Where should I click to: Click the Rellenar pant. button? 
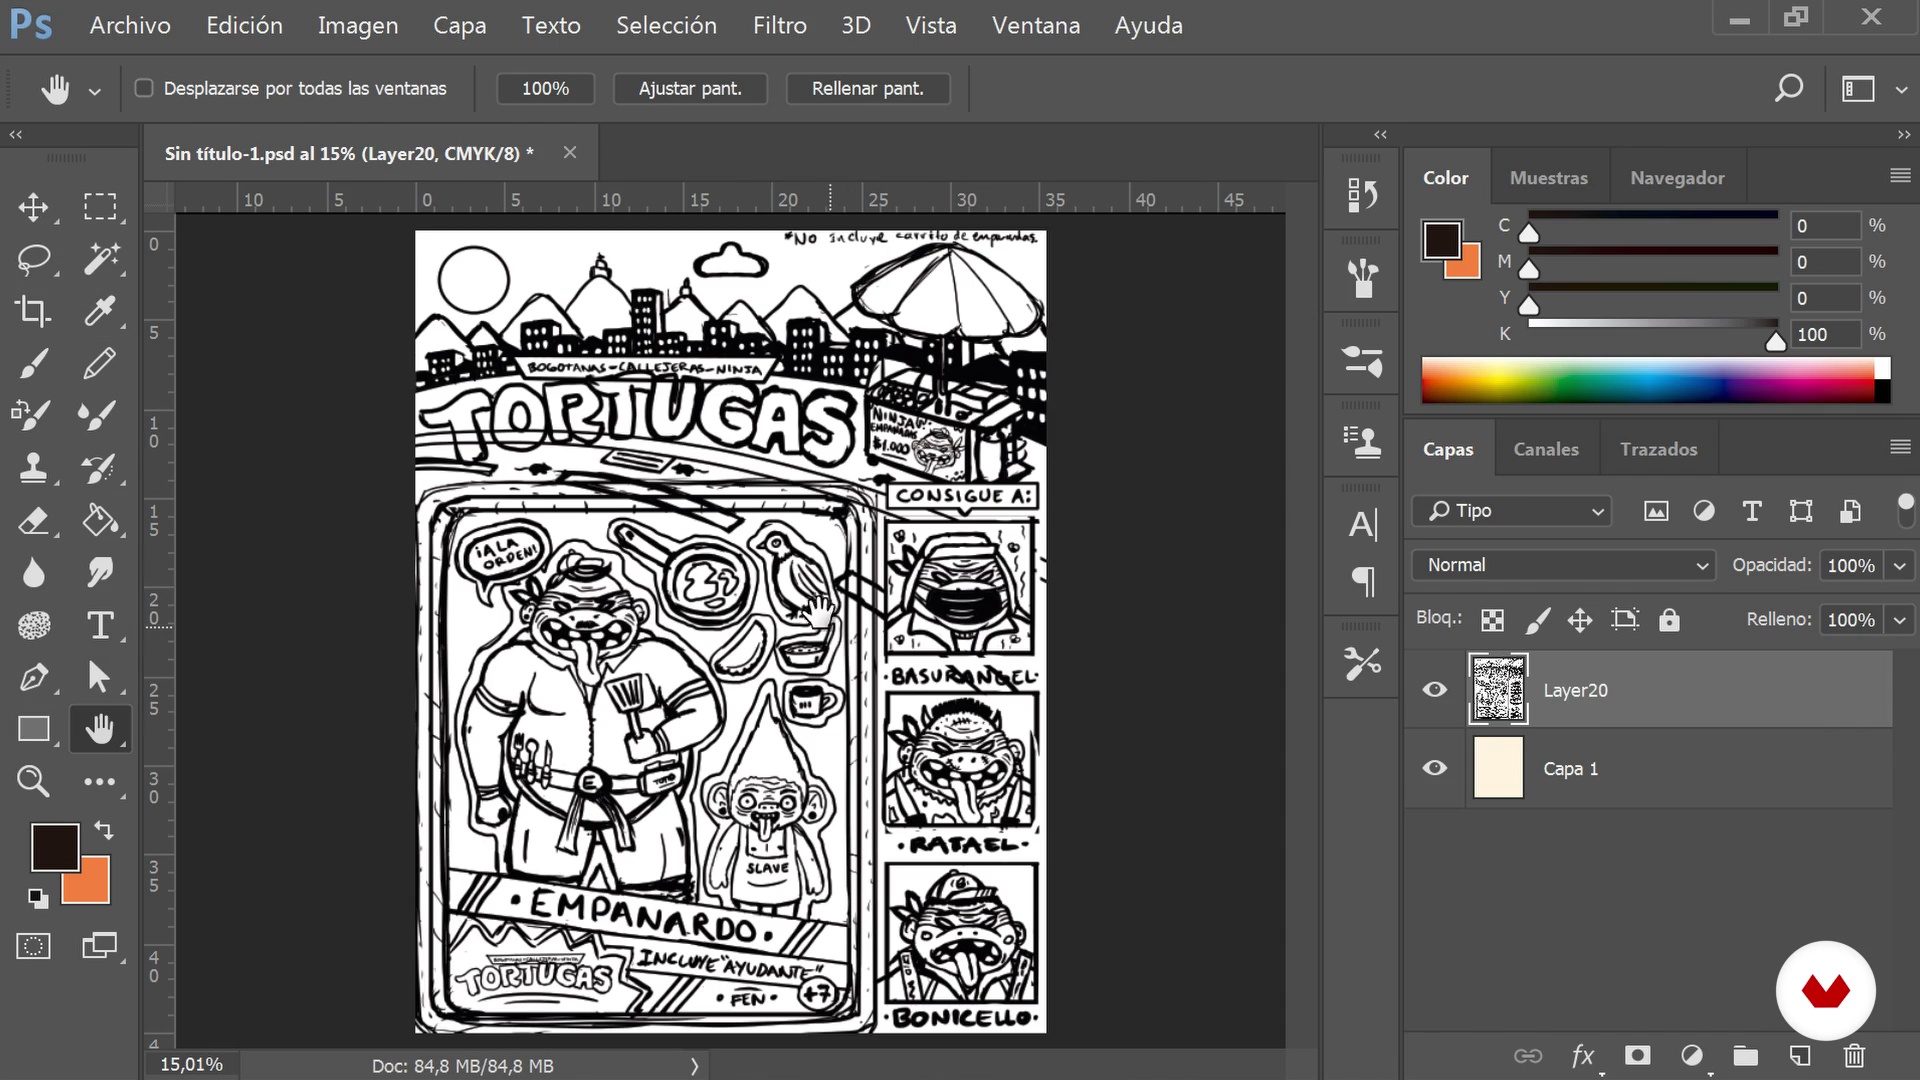867,88
